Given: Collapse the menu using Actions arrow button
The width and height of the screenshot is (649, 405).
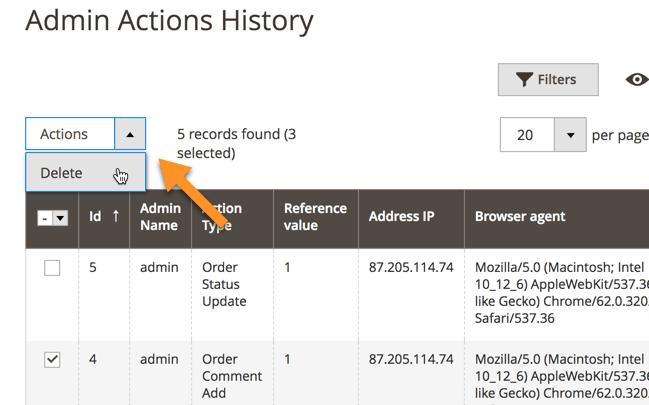Looking at the screenshot, I should 130,134.
